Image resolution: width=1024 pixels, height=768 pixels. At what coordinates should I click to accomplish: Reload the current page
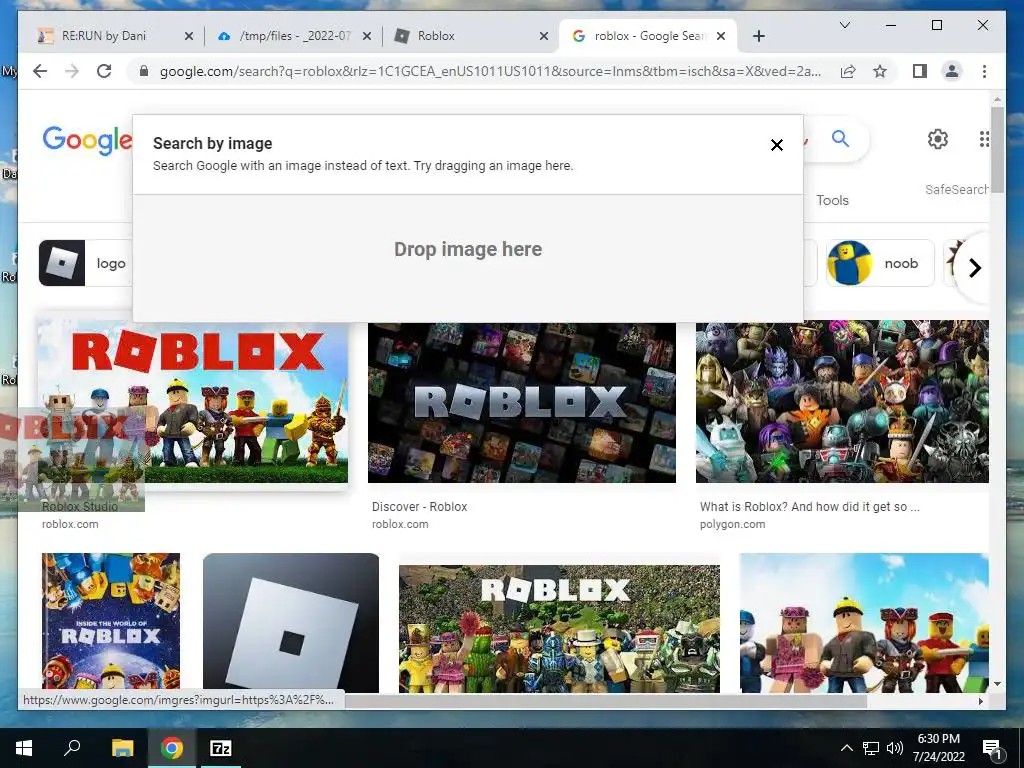click(x=104, y=71)
